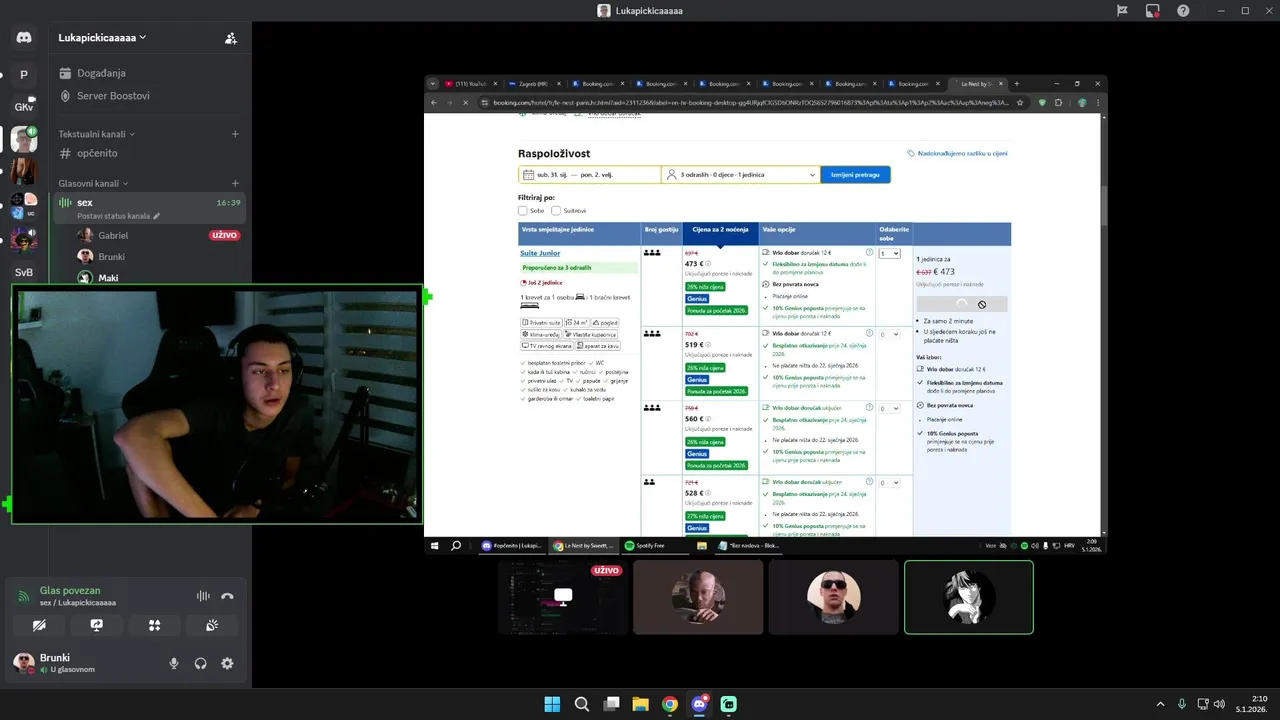Deafen with the headphones icon
Screen dimensions: 1280x720
(201, 663)
